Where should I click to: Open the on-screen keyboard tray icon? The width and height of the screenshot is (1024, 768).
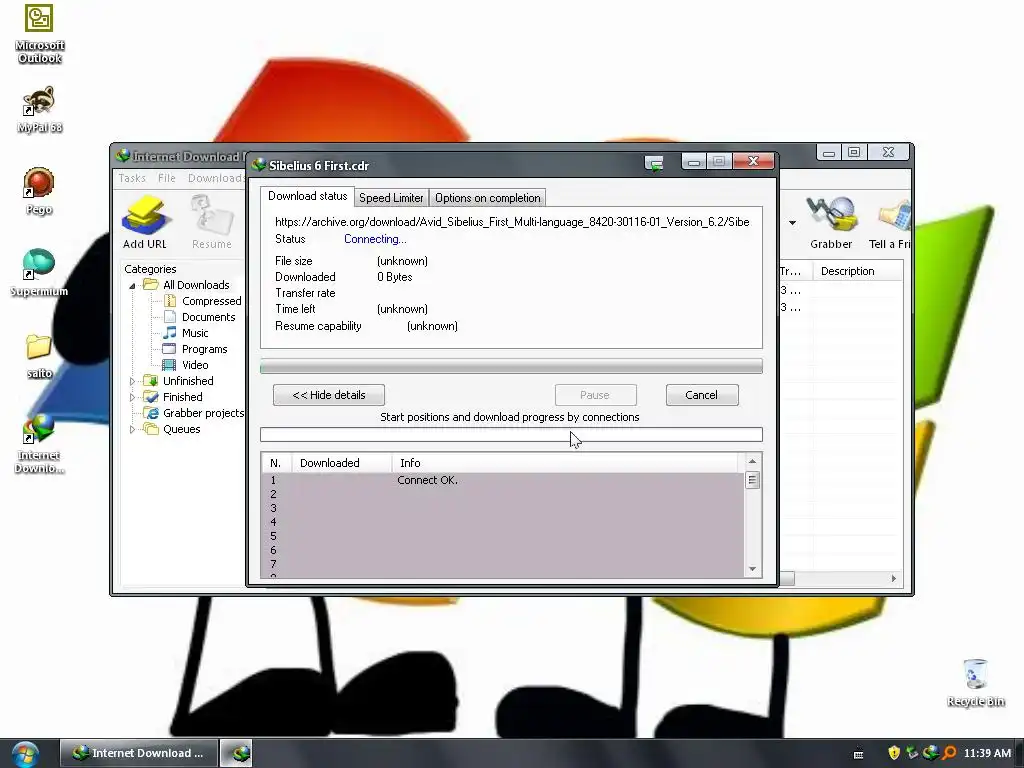(858, 754)
